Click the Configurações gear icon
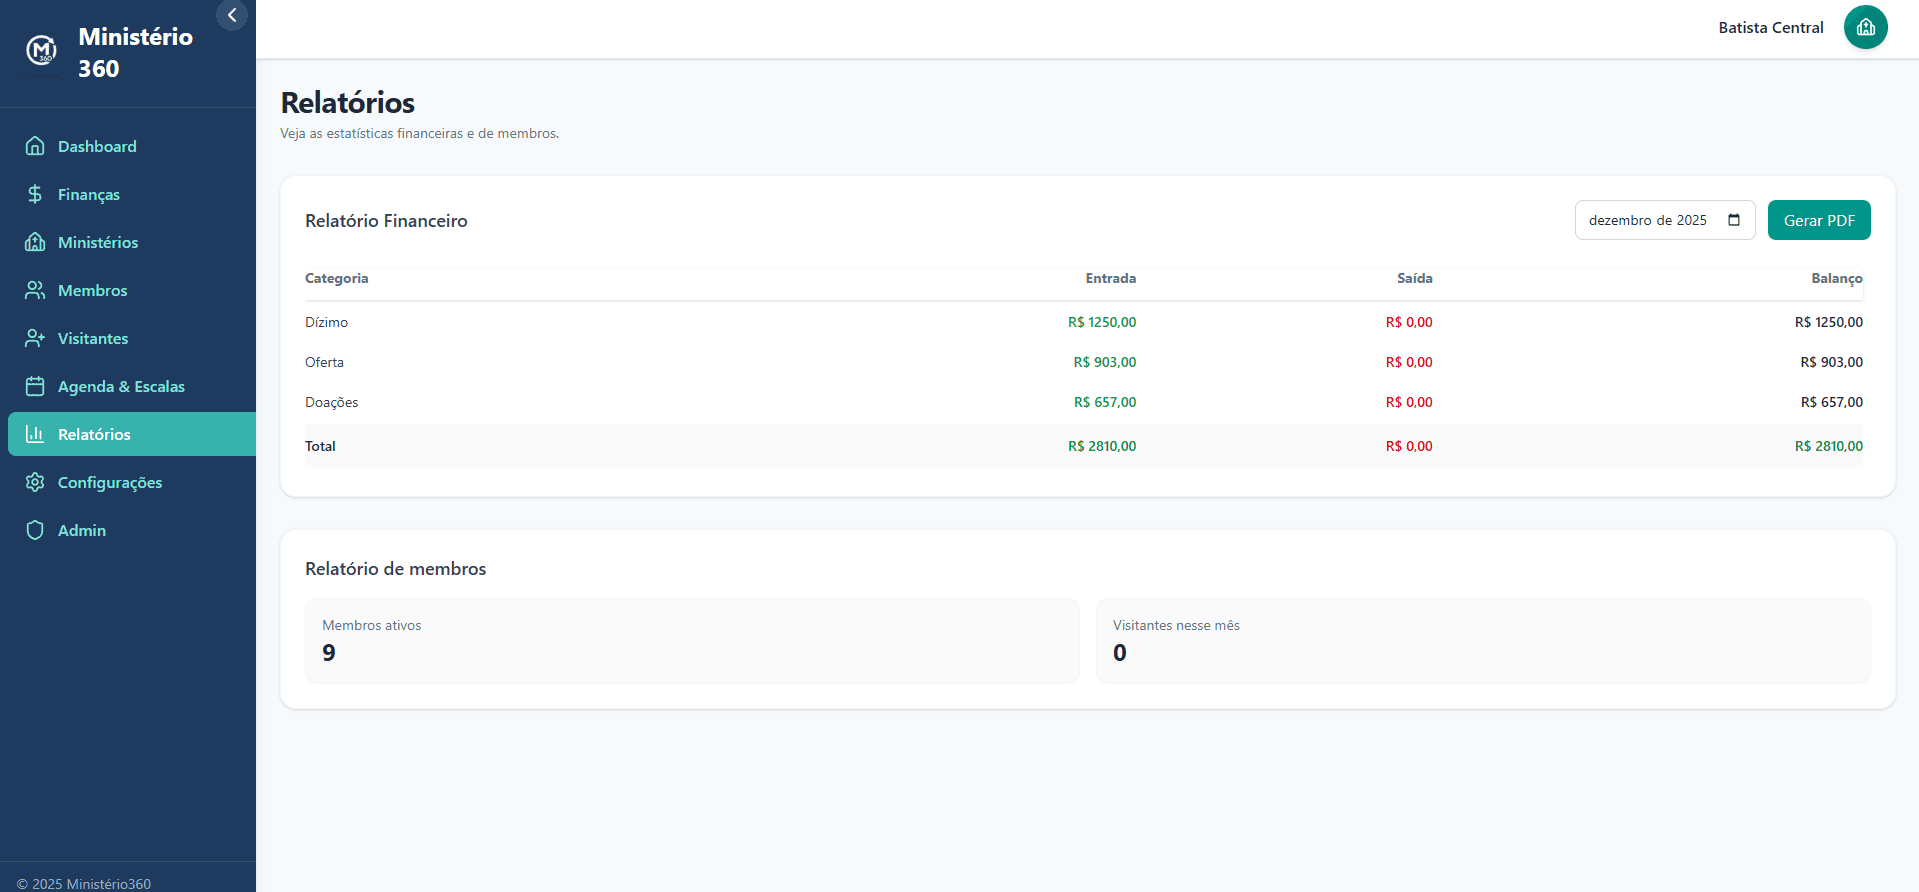Viewport: 1919px width, 892px height. pos(35,482)
